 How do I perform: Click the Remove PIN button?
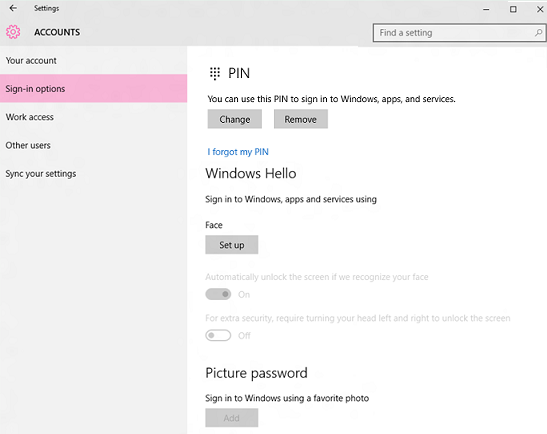(301, 119)
